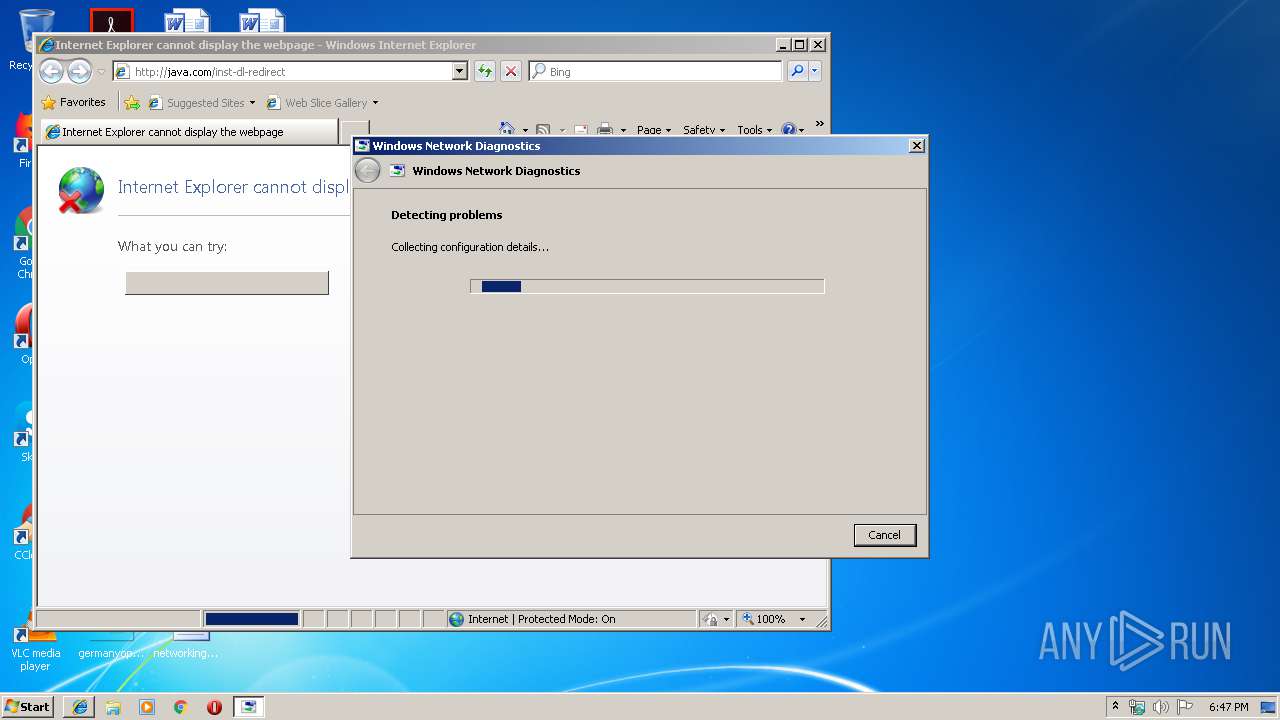Viewport: 1280px width, 720px height.
Task: Click the network connection tray icon
Action: pyautogui.click(x=1137, y=707)
